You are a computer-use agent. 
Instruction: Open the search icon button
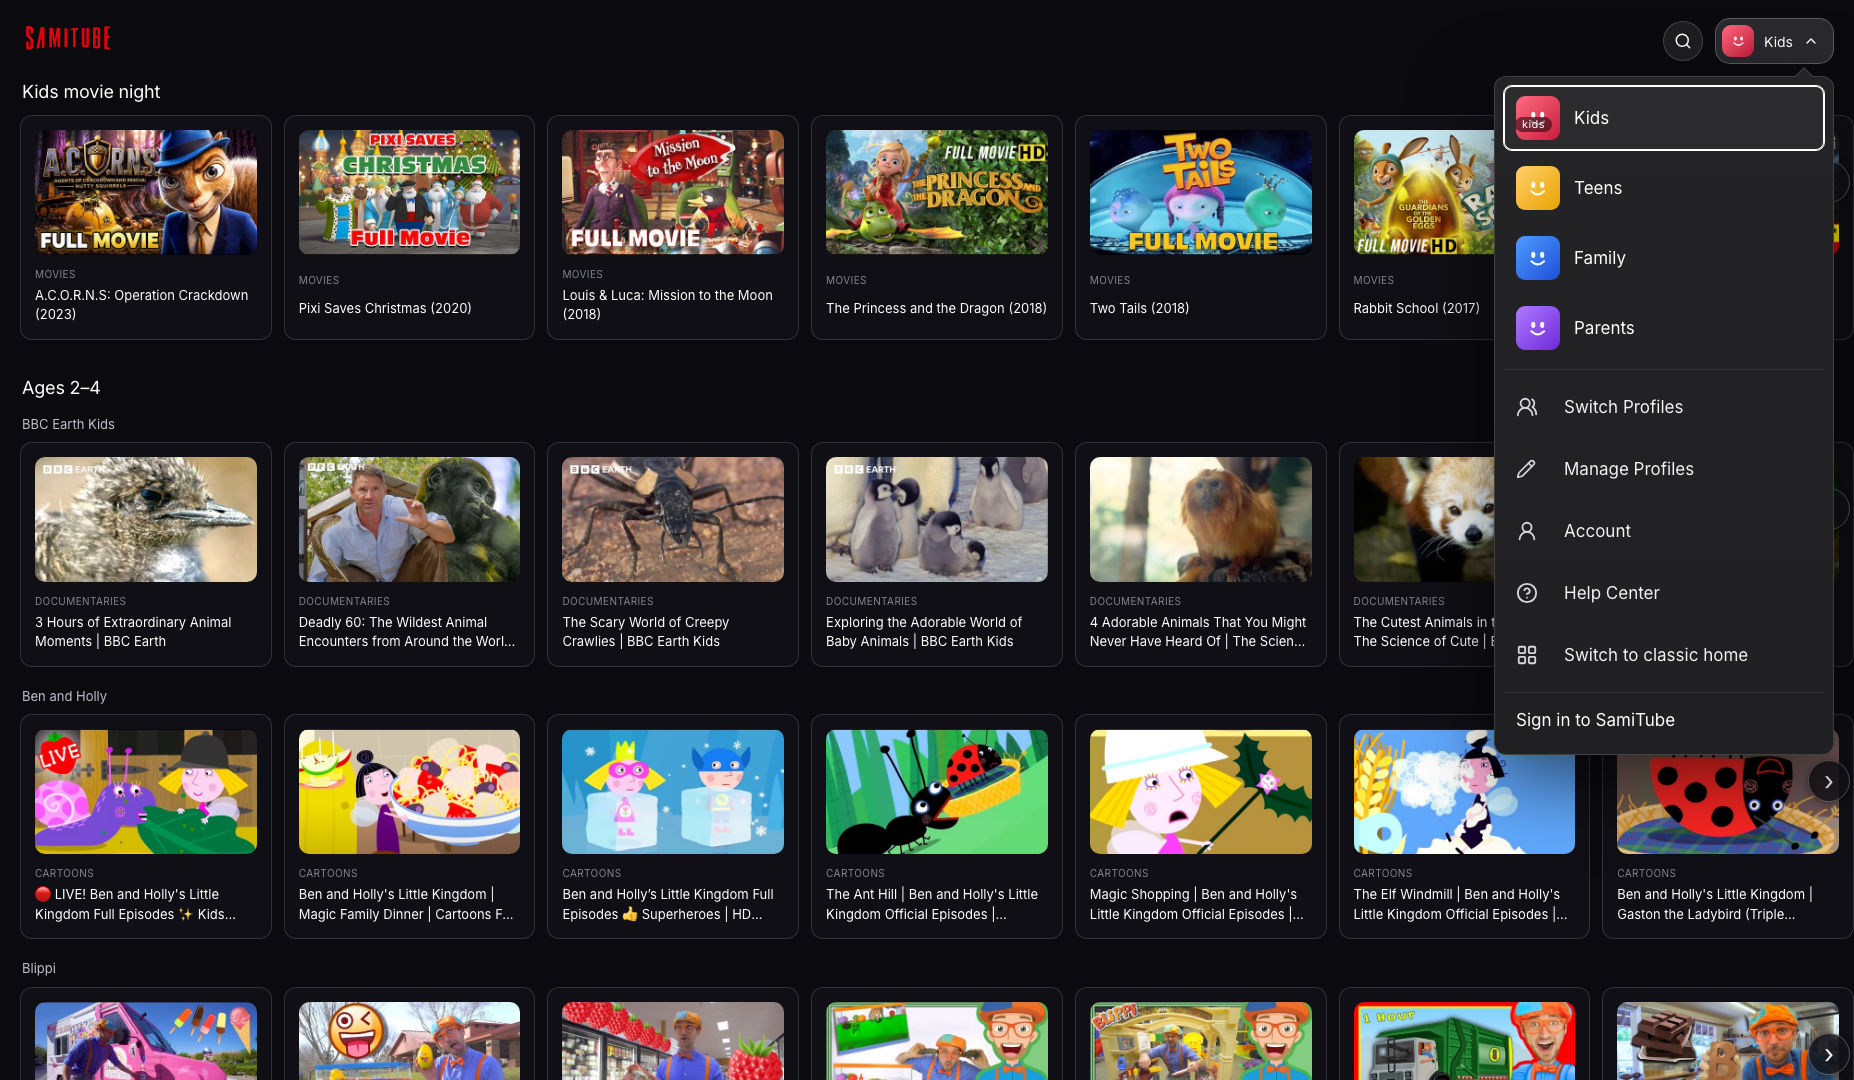[1683, 41]
